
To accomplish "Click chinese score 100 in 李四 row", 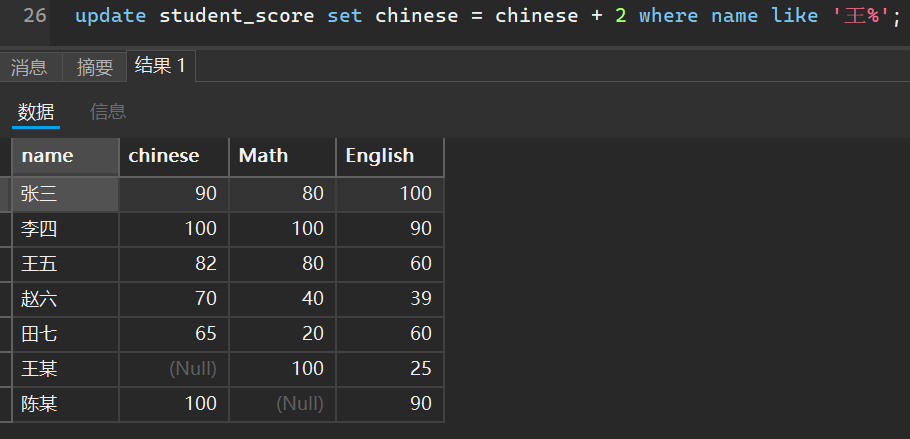I will (174, 229).
